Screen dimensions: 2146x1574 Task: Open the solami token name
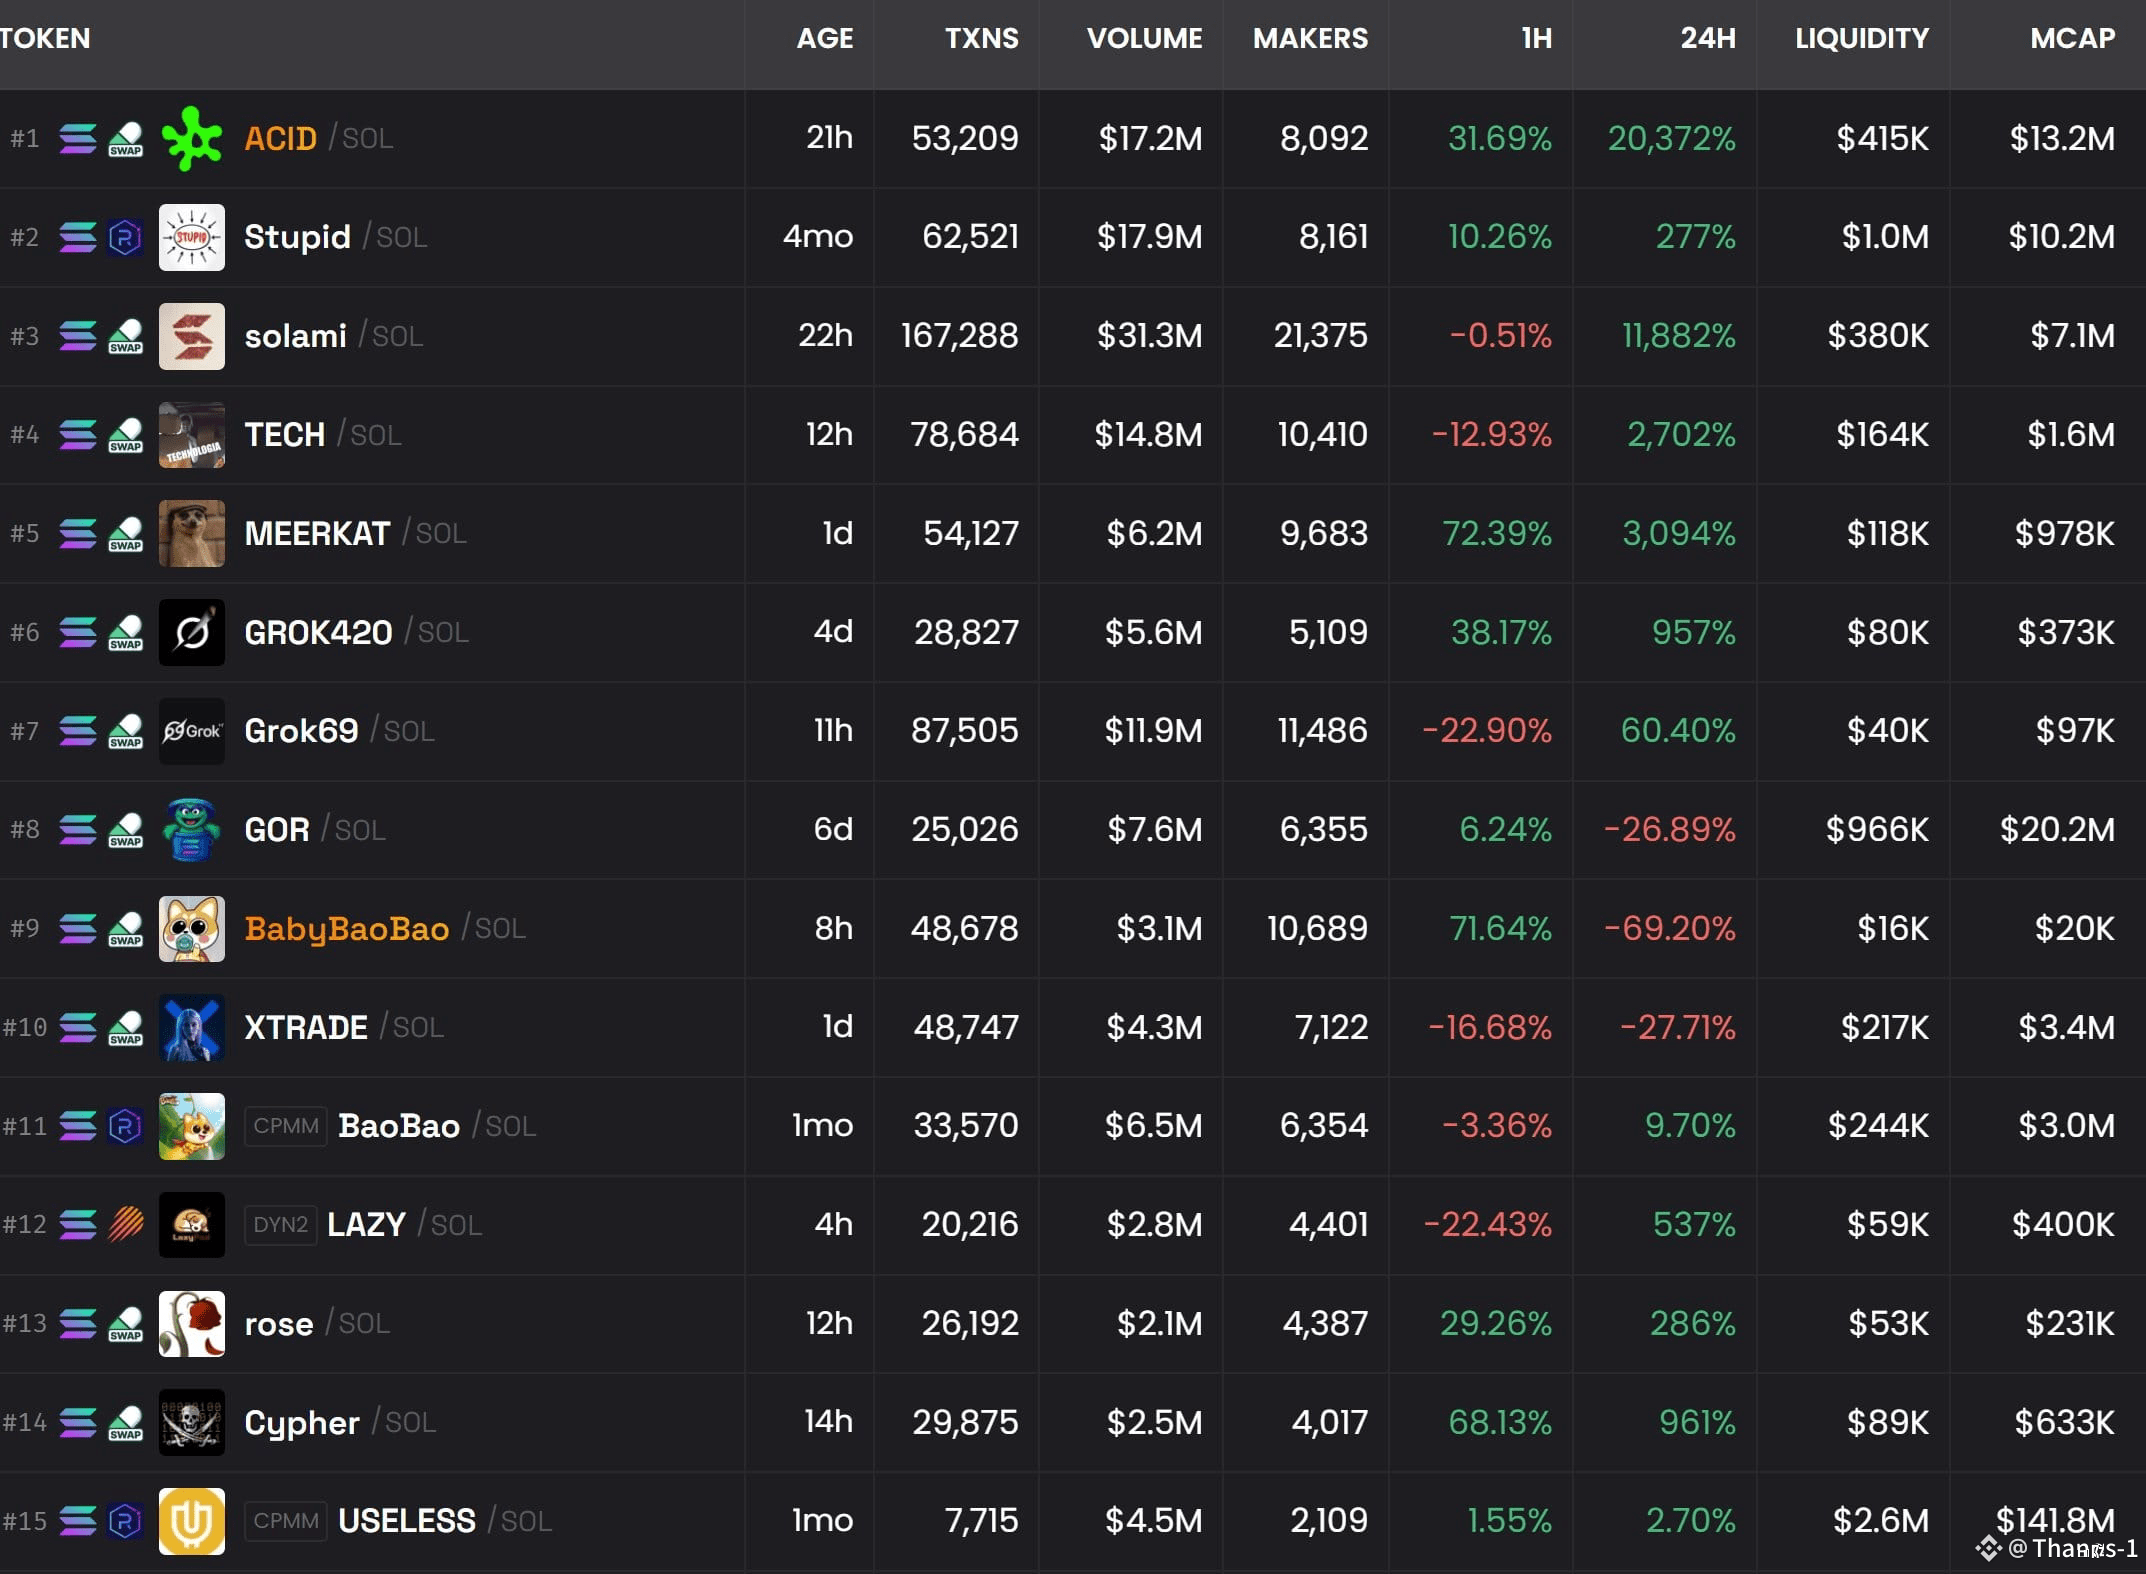point(295,336)
